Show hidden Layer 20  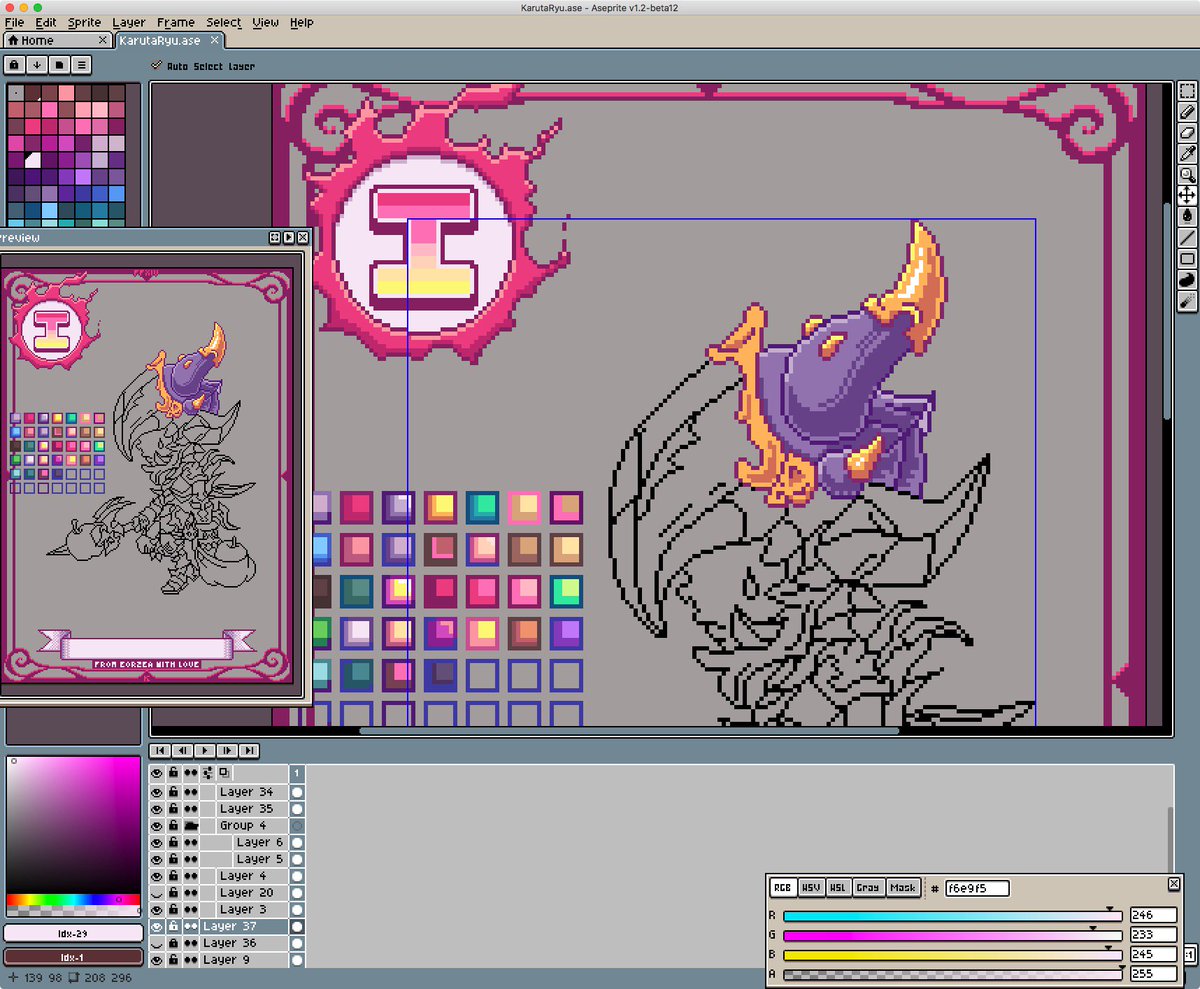pos(156,893)
